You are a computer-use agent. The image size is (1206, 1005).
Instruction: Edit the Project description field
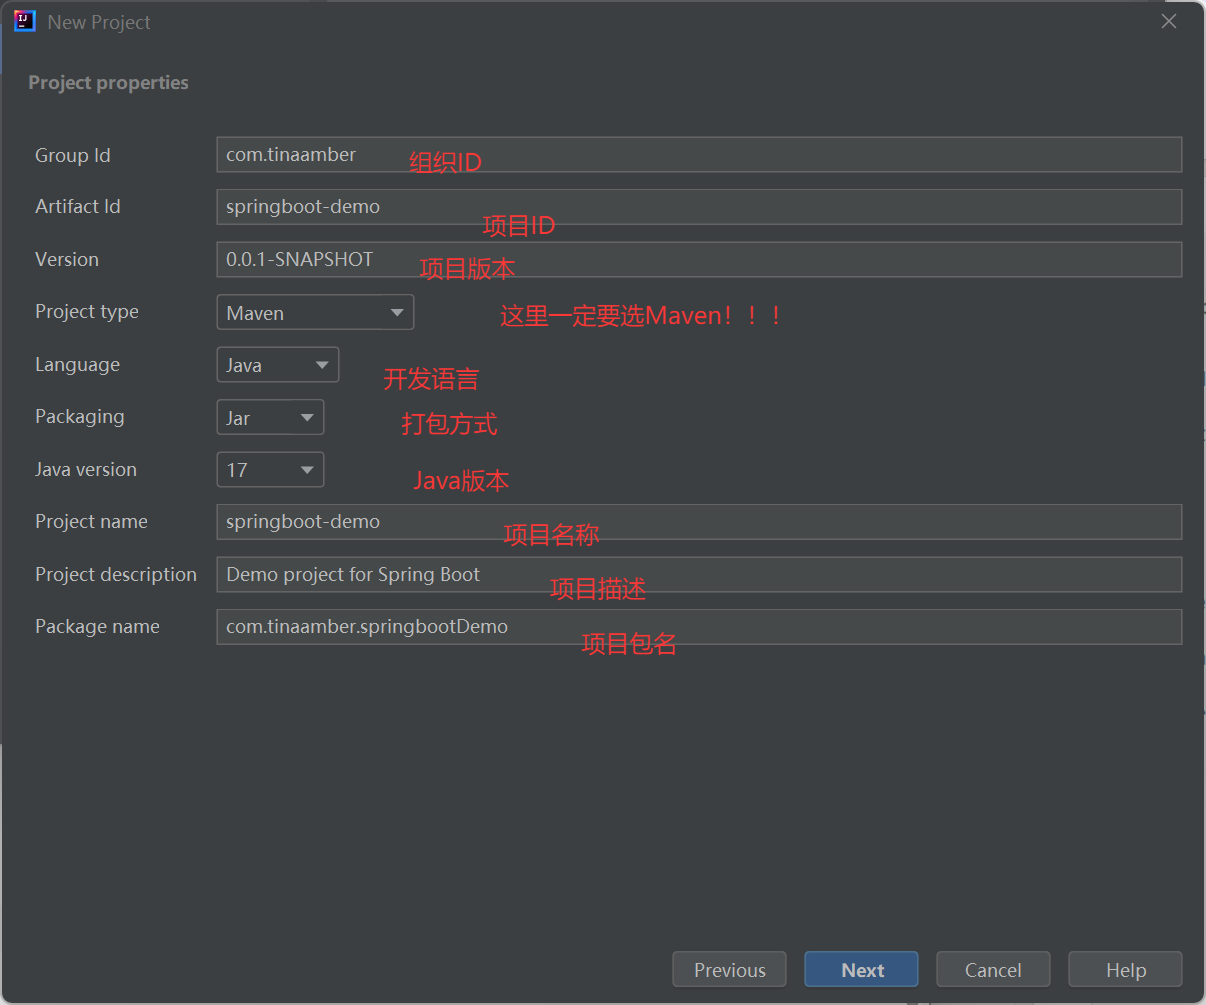[x=699, y=574]
